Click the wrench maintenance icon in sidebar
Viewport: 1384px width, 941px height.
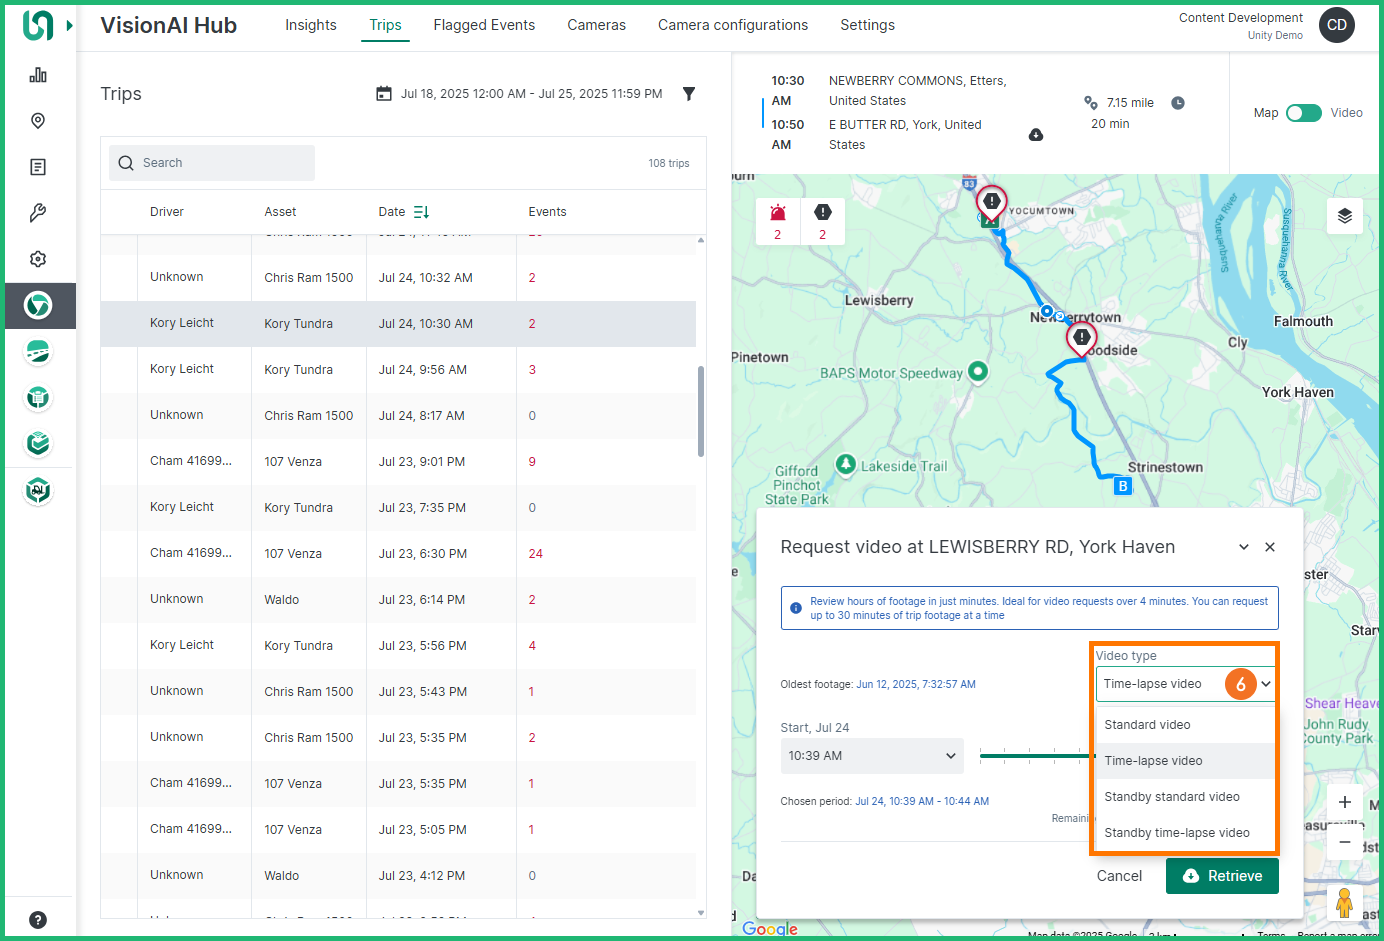click(38, 213)
